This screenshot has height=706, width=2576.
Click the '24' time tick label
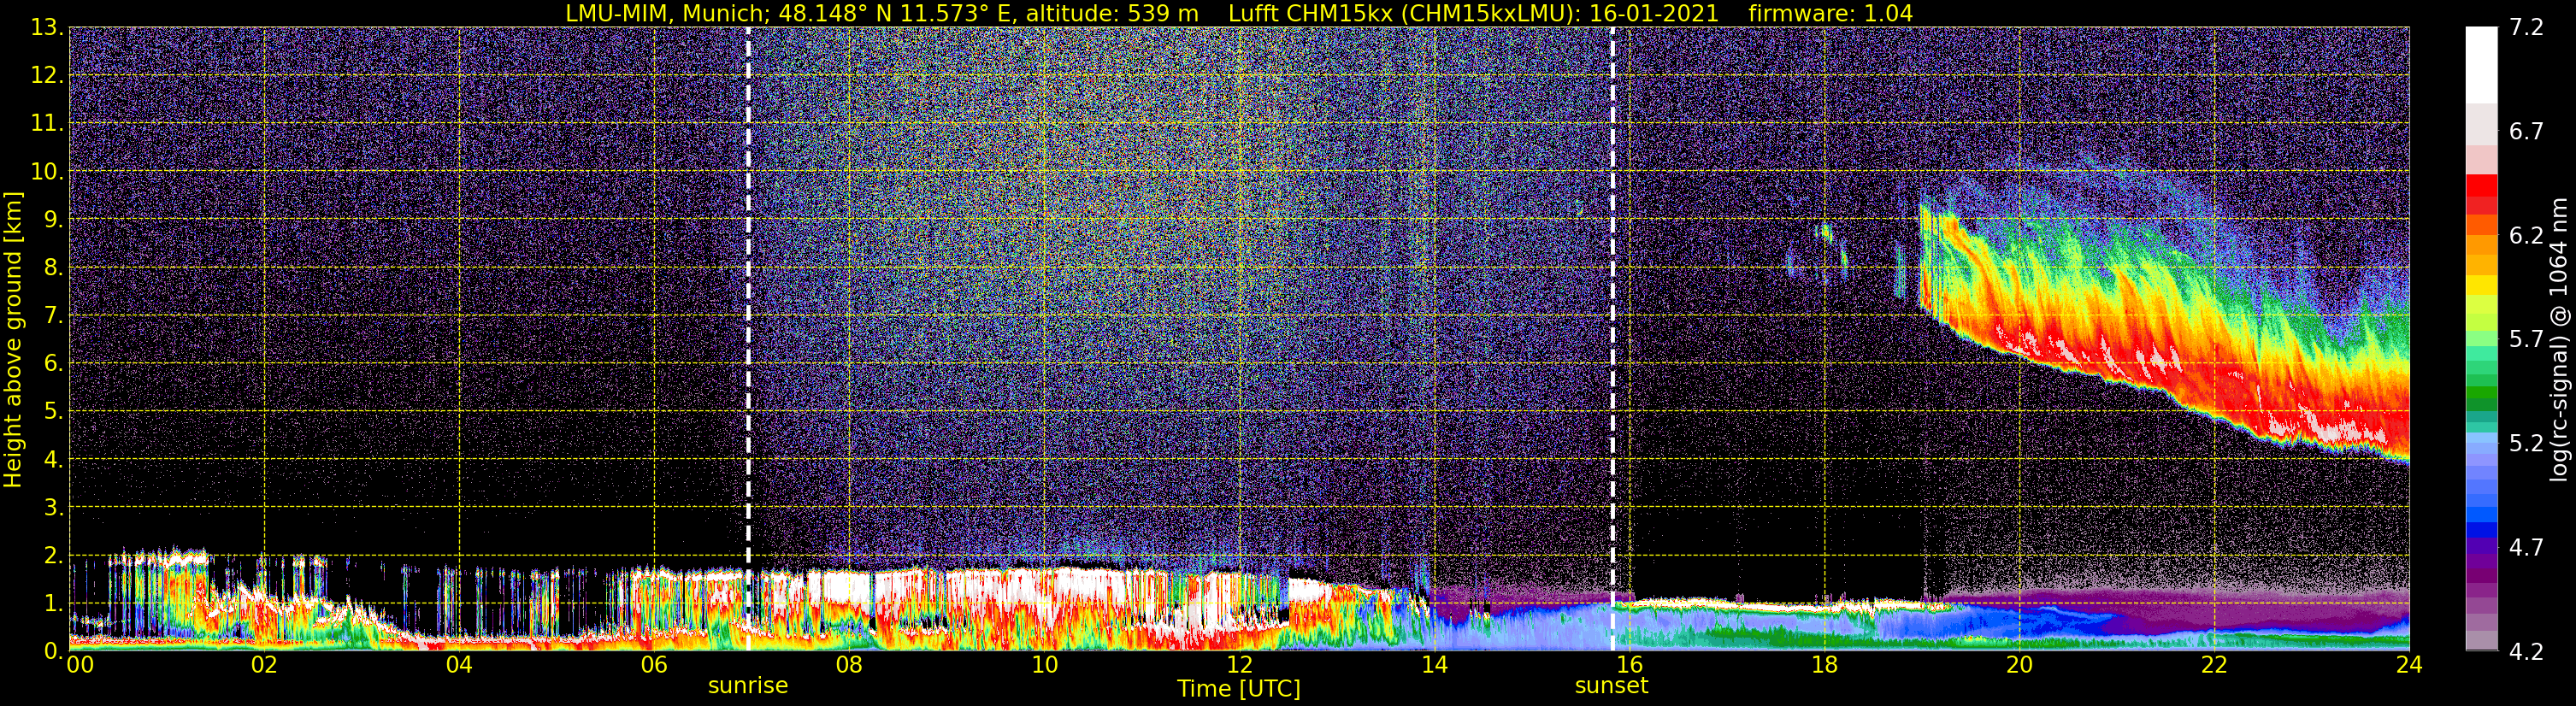[x=2409, y=665]
